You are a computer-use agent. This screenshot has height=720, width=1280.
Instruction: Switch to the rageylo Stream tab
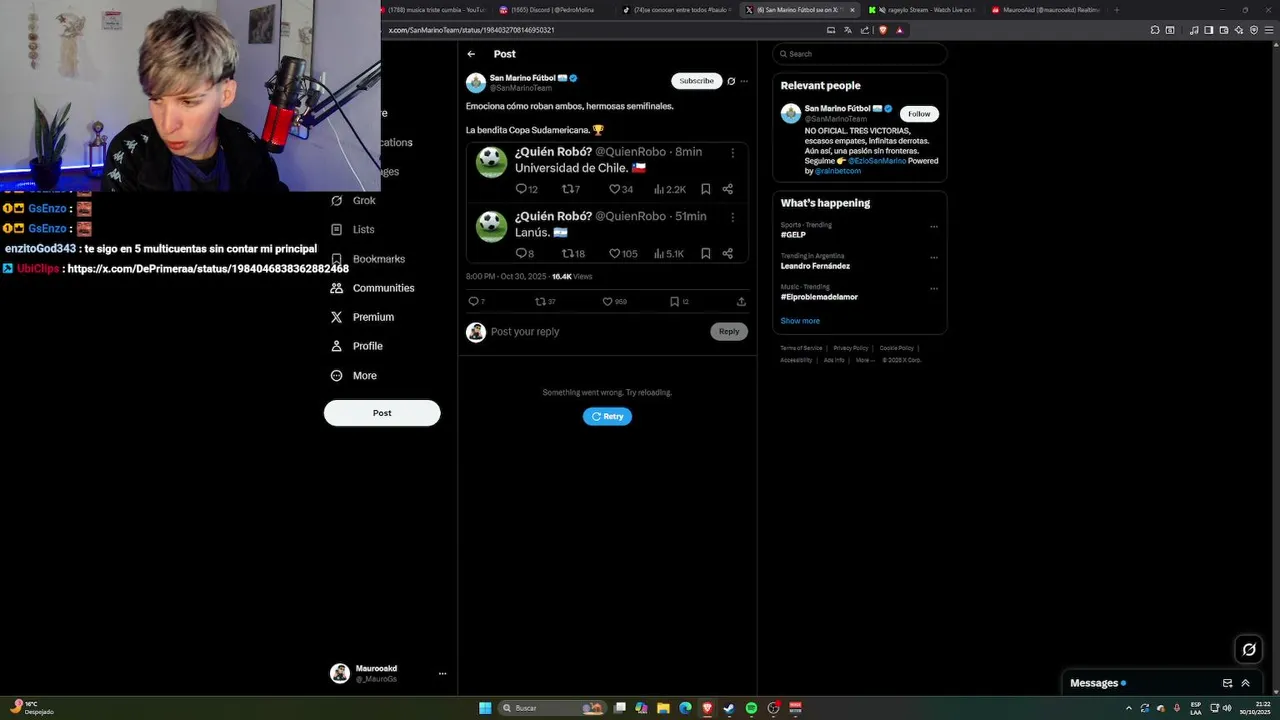(921, 10)
